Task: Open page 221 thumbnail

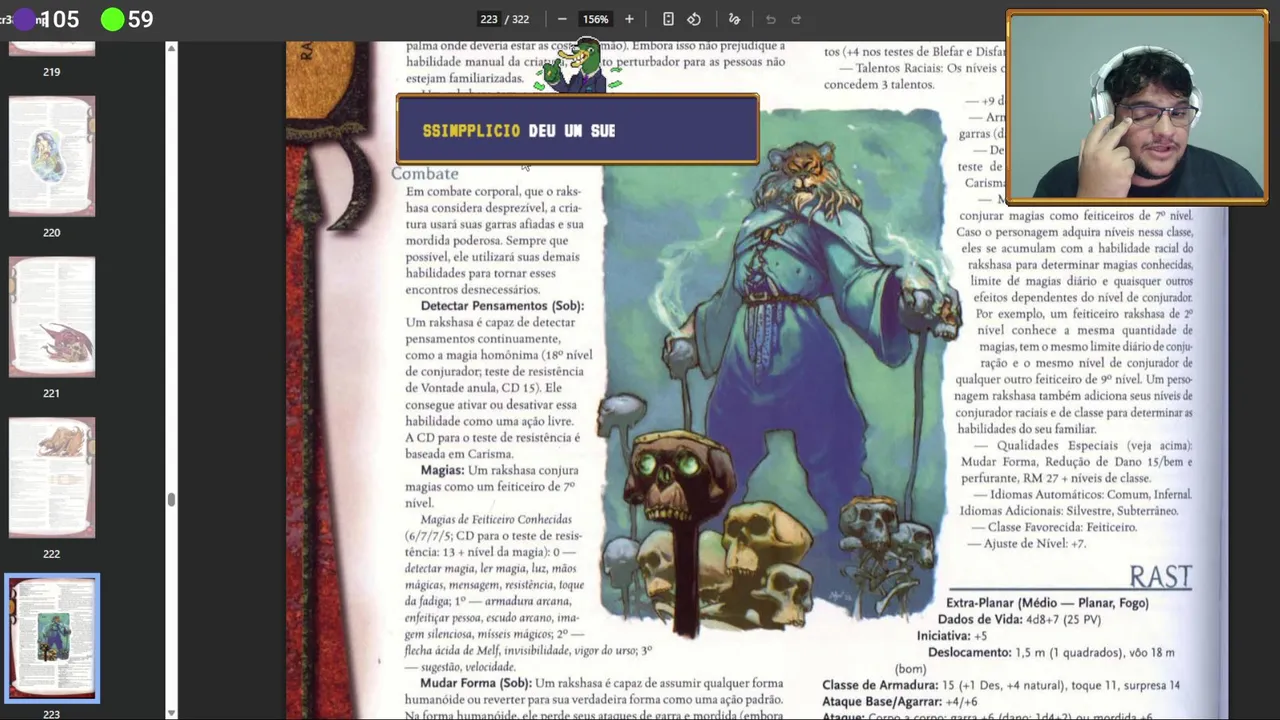Action: click(x=52, y=317)
